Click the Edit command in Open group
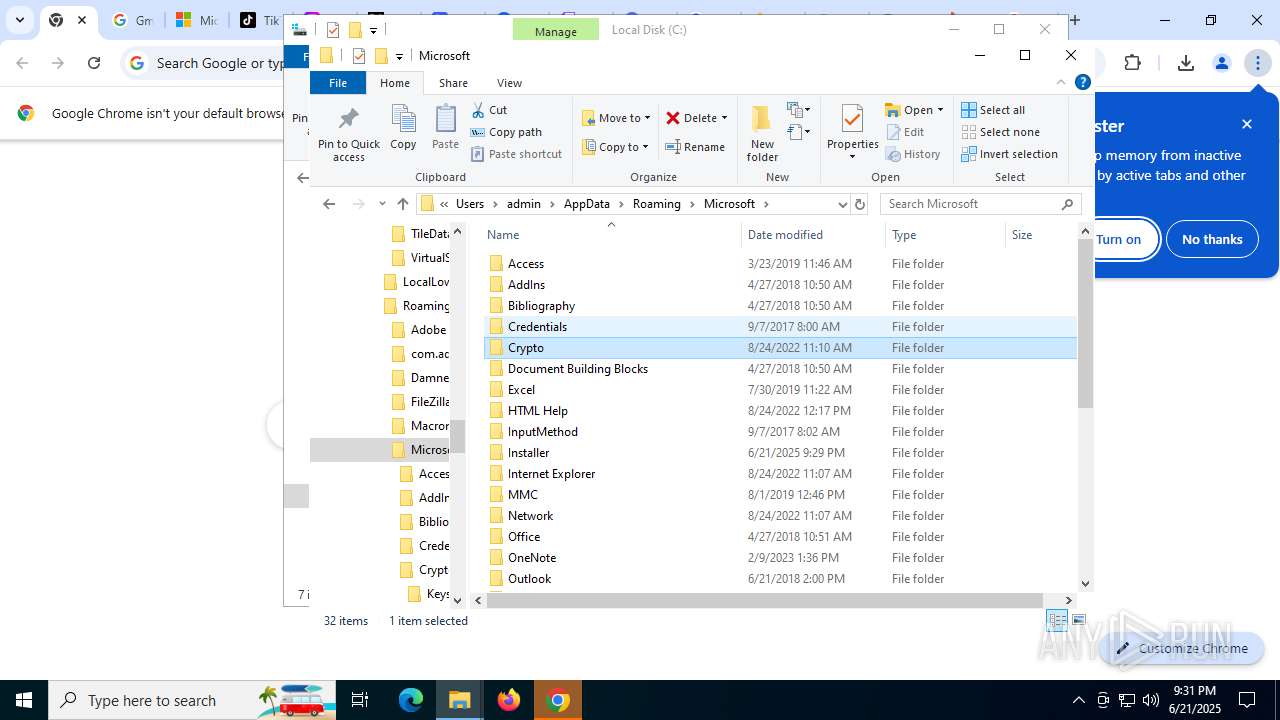This screenshot has width=1280, height=720. 905,132
